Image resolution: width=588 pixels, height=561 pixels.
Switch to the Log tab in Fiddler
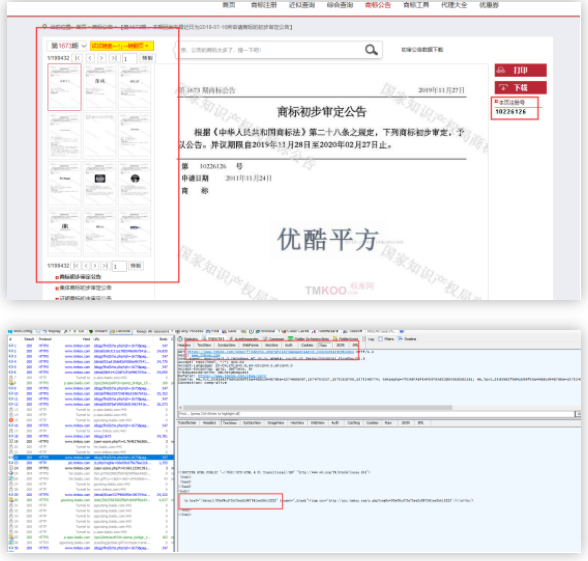[x=368, y=339]
